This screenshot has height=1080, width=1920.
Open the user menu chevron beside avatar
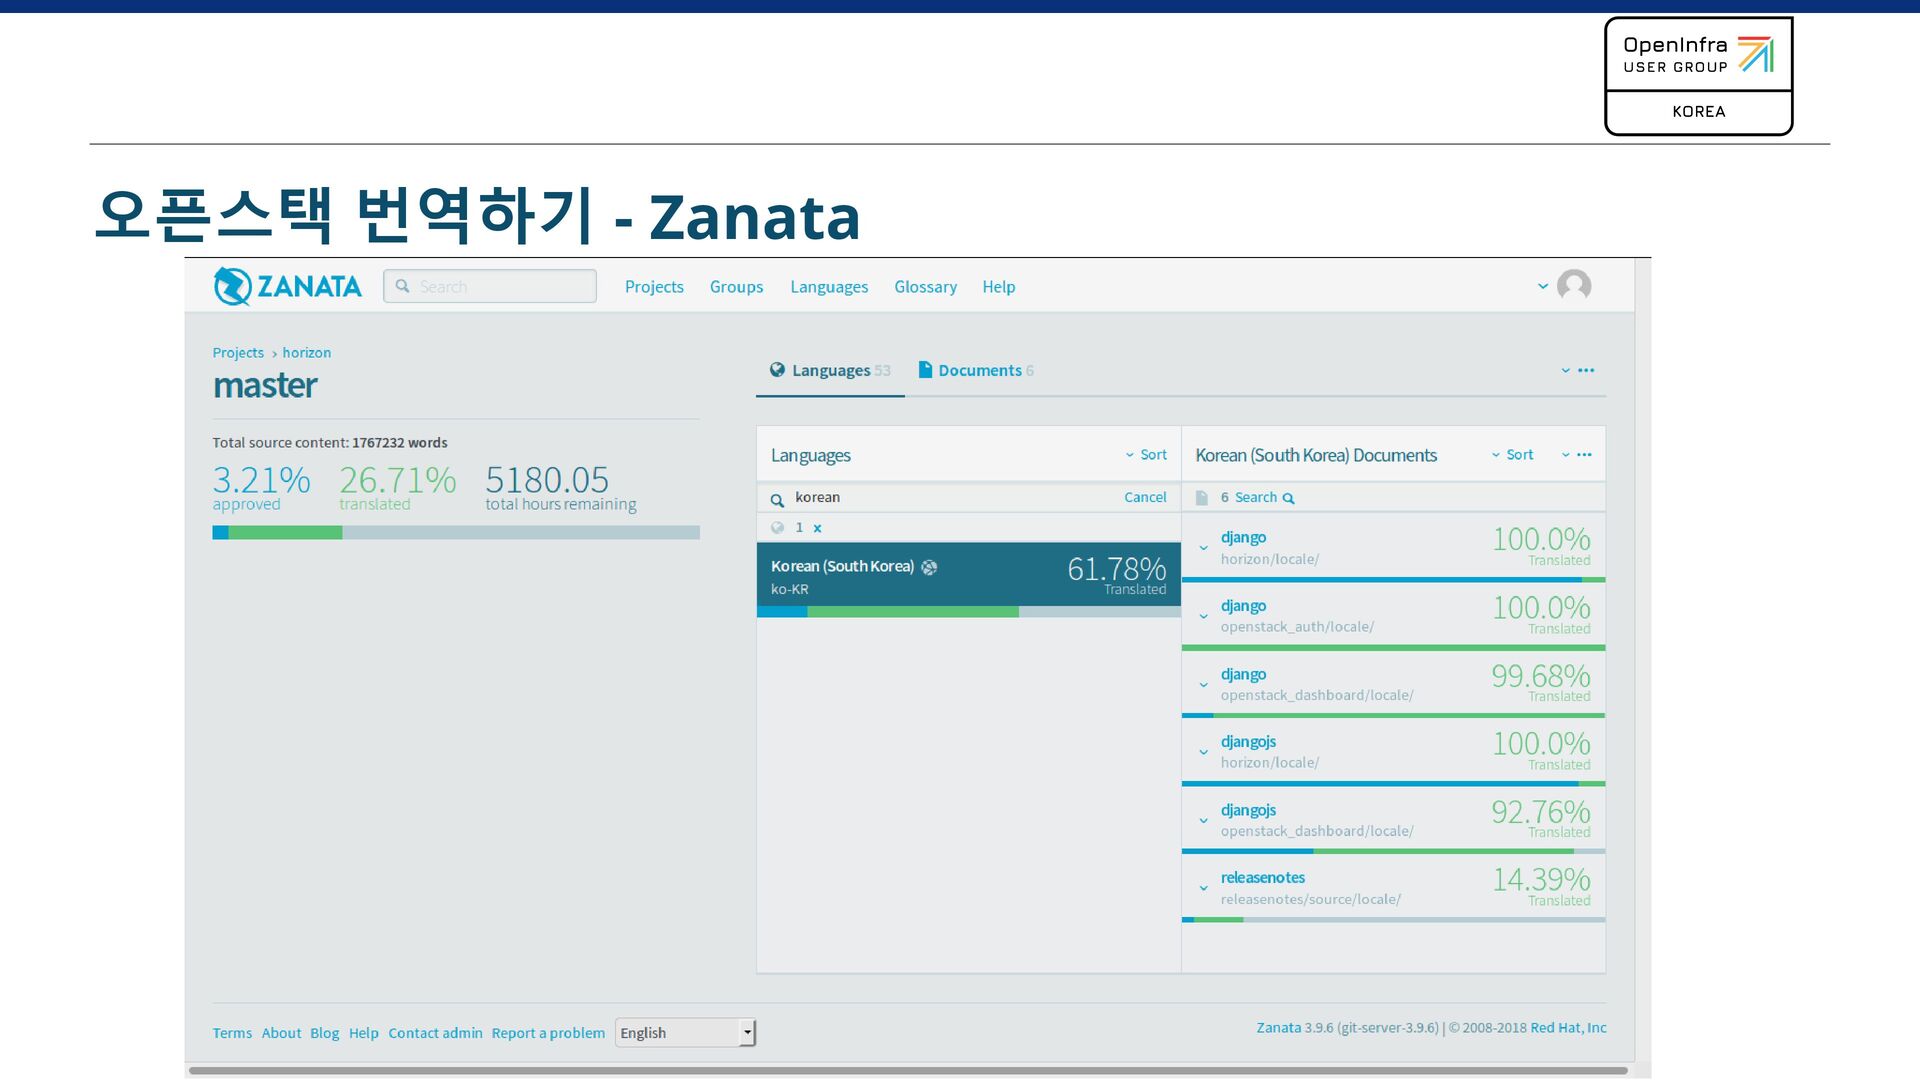[x=1543, y=286]
